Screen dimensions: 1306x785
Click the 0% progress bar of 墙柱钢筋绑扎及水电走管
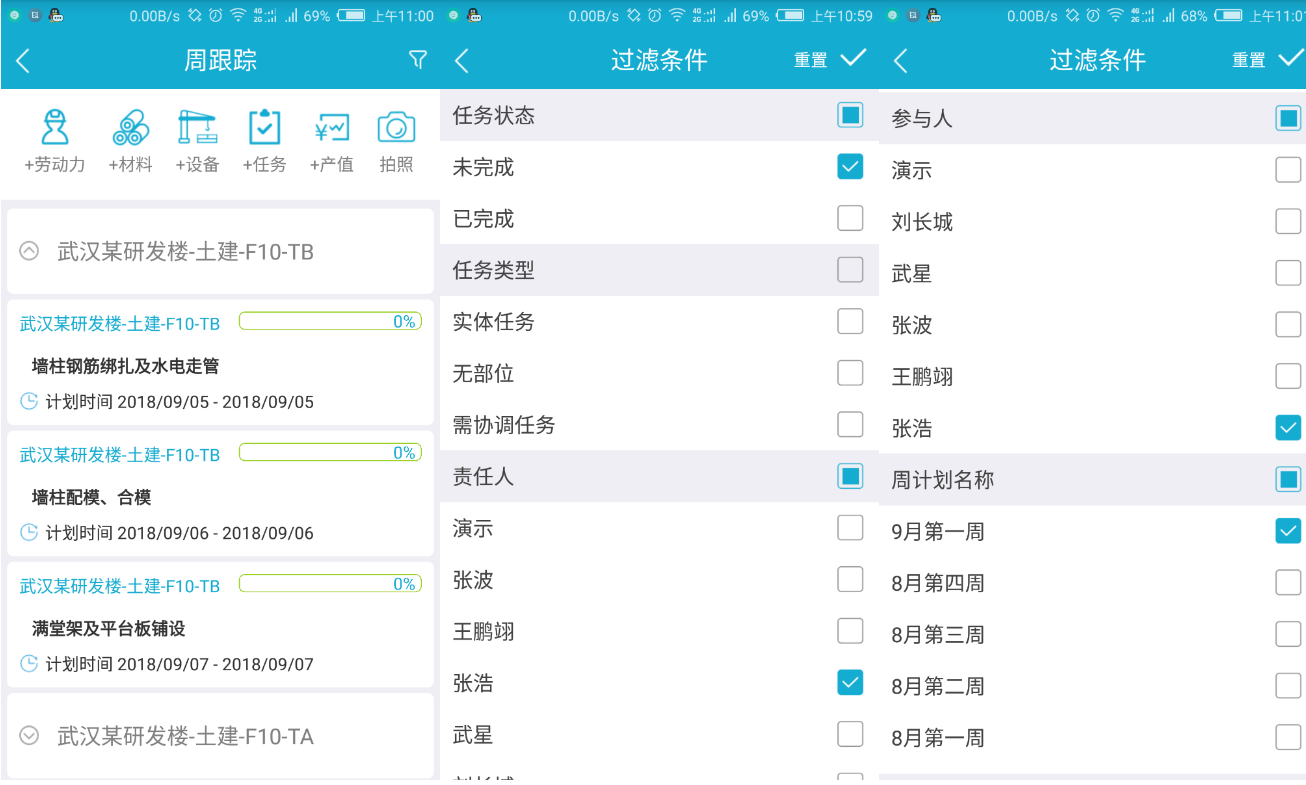[x=330, y=322]
